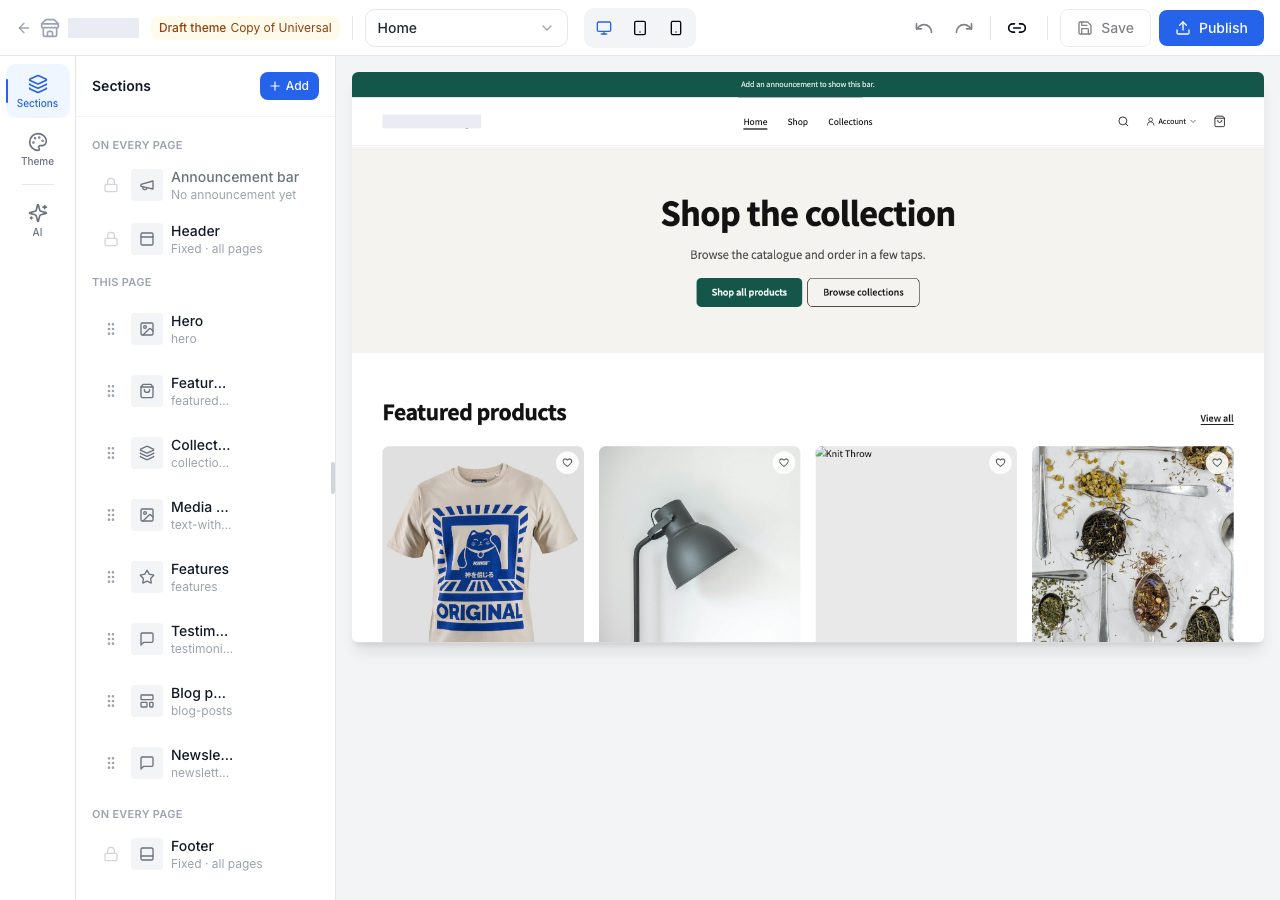Expand the Account dropdown in preview
Image resolution: width=1280 pixels, height=900 pixels.
1171,122
